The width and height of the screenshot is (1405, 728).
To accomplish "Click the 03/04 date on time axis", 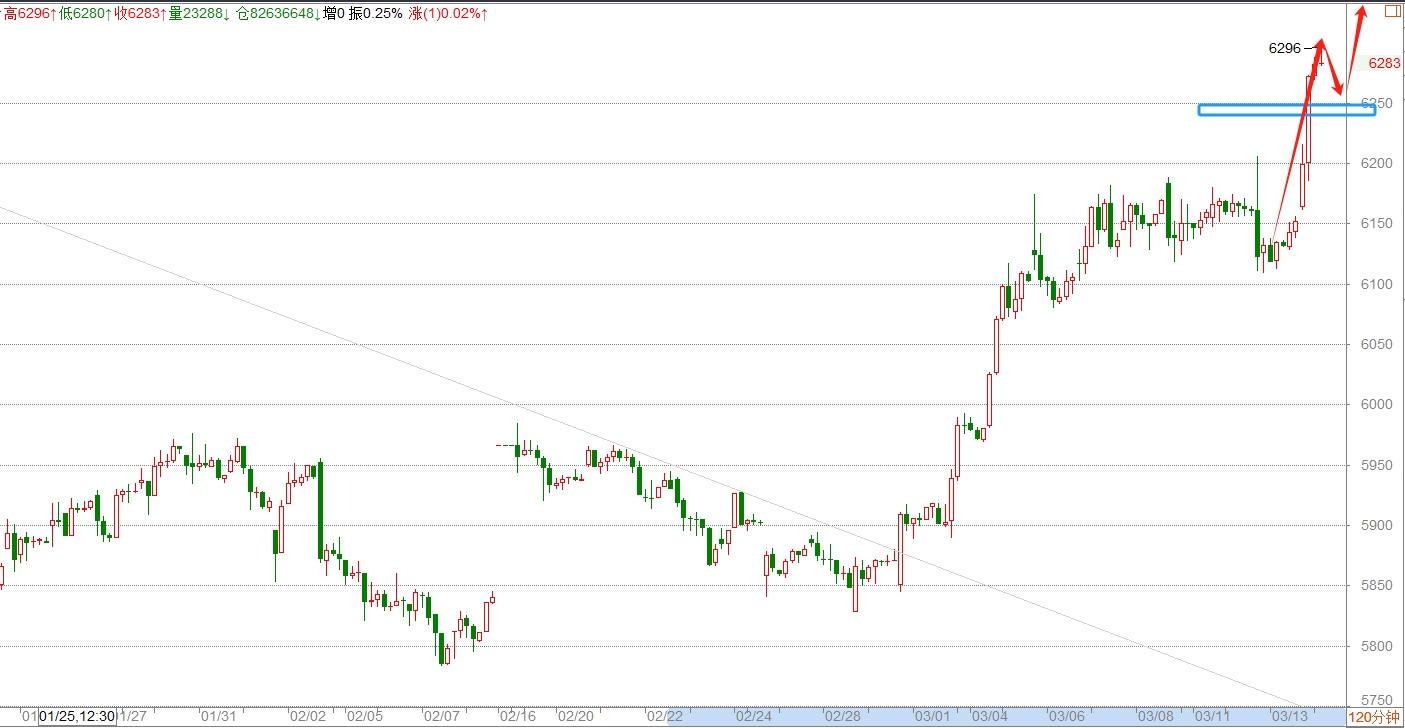I will [x=989, y=717].
